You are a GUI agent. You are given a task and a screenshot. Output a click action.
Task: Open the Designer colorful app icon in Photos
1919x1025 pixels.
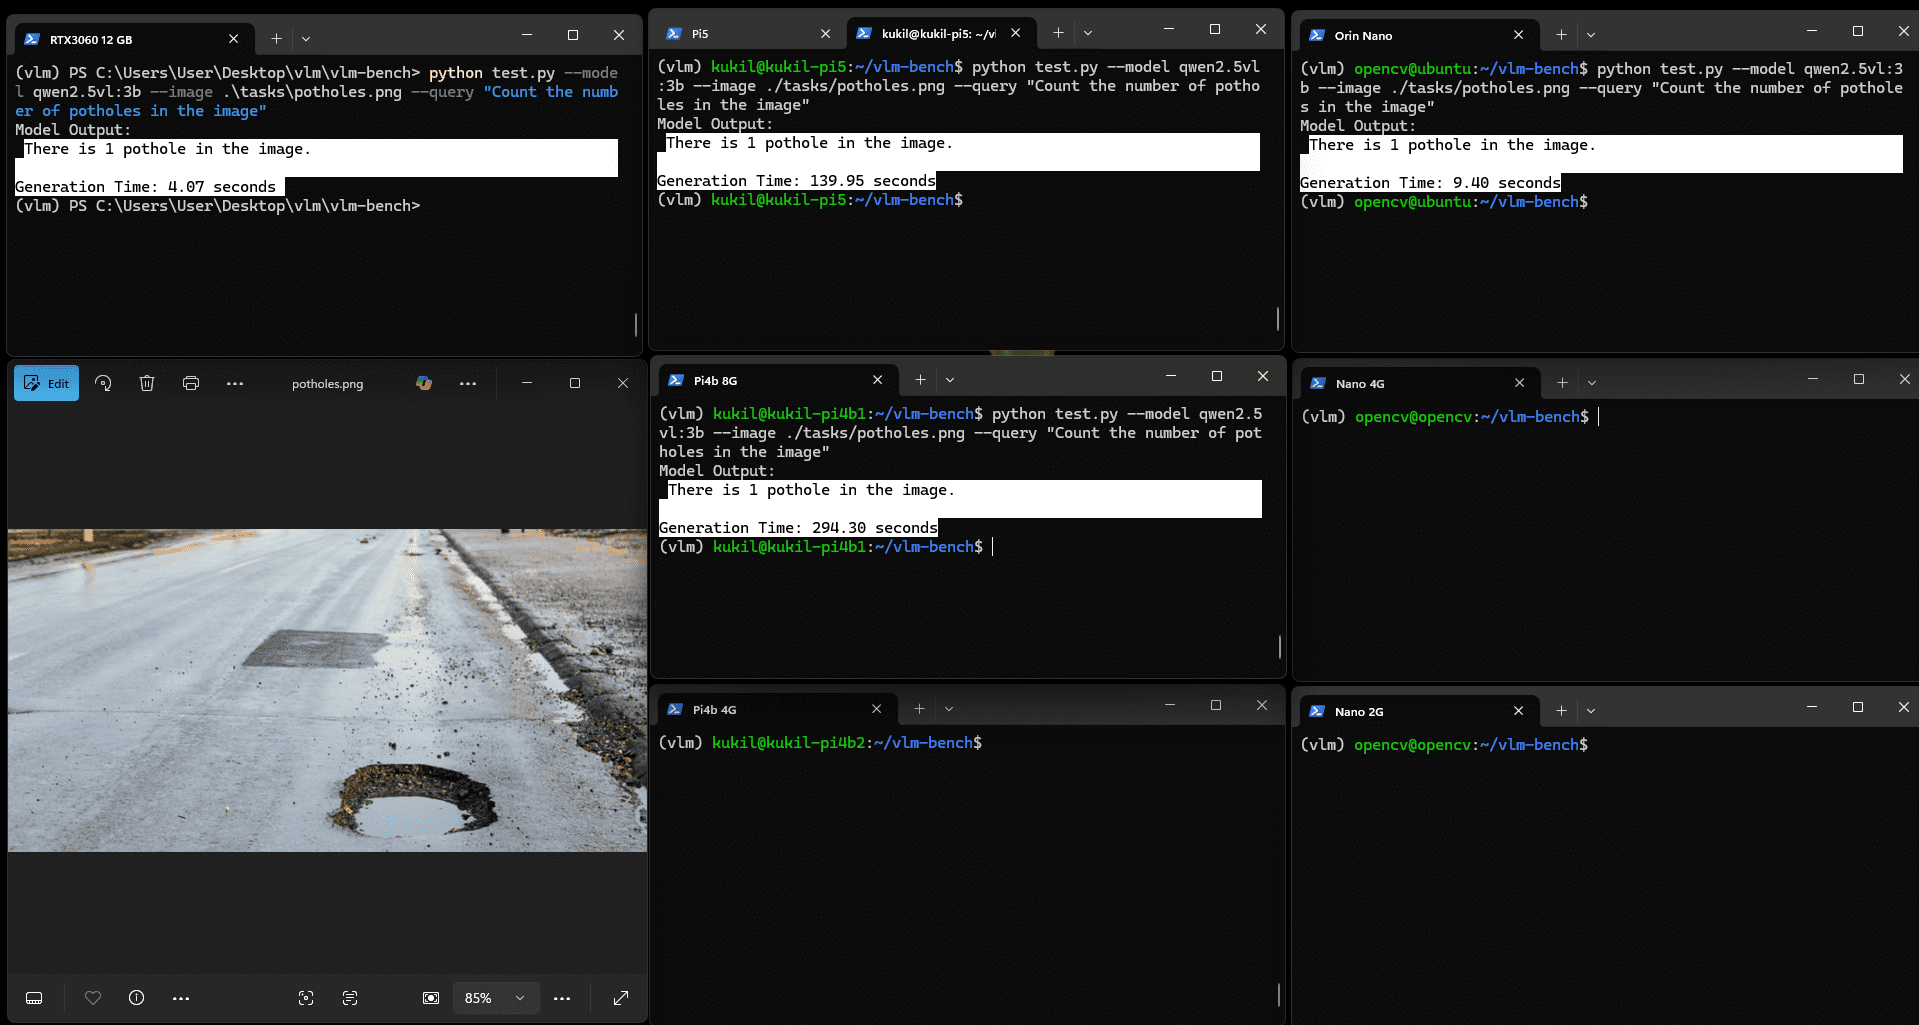coord(424,383)
